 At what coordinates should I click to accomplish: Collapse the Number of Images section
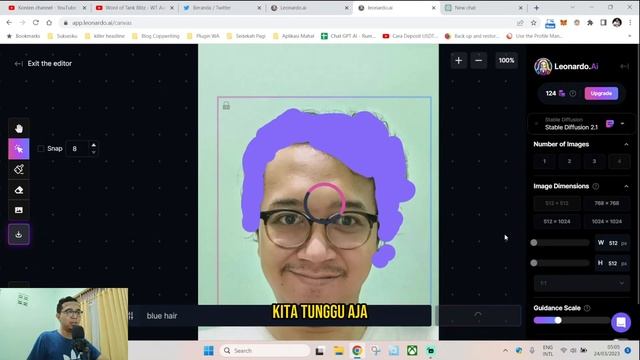tap(626, 144)
